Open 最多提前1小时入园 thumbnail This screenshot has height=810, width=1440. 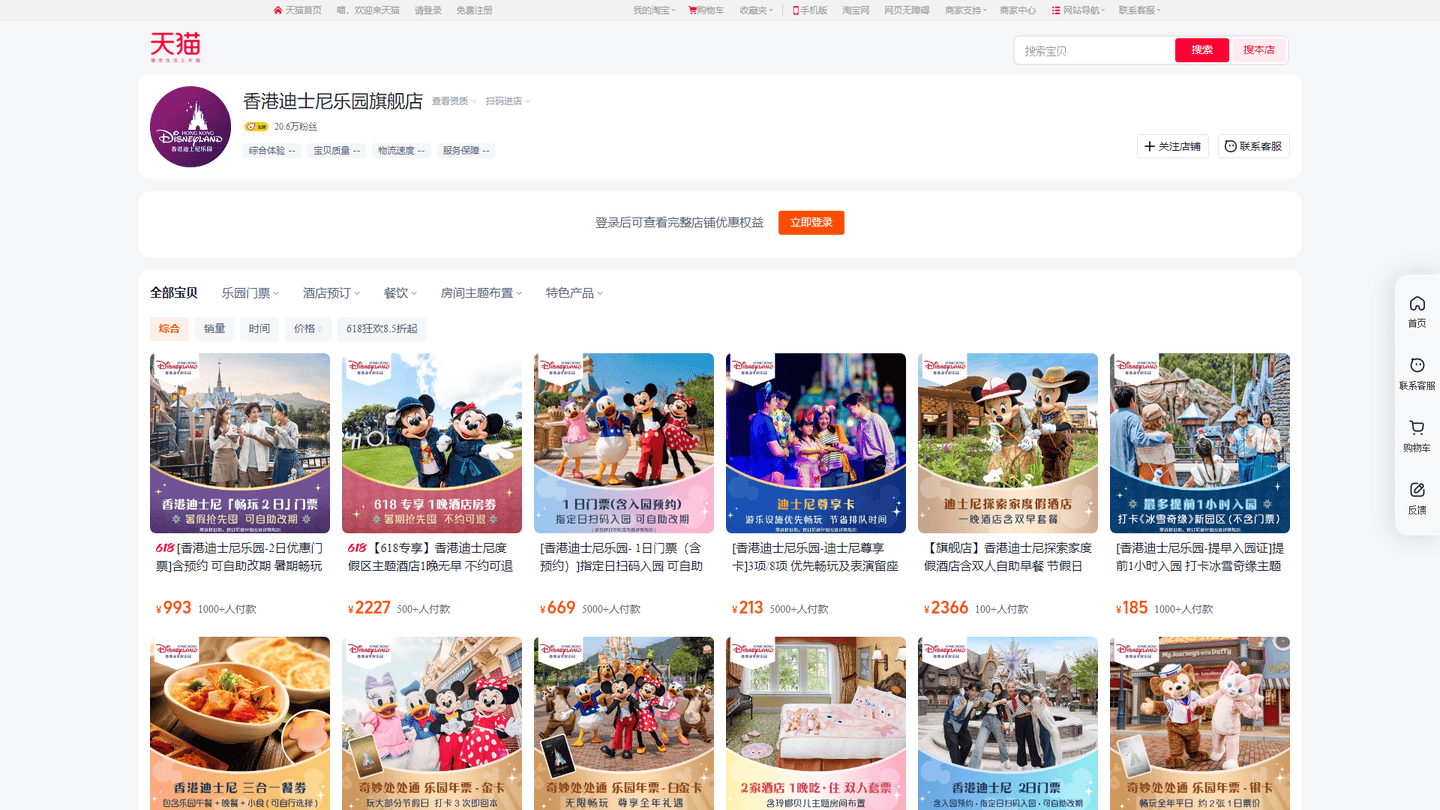(x=1200, y=443)
